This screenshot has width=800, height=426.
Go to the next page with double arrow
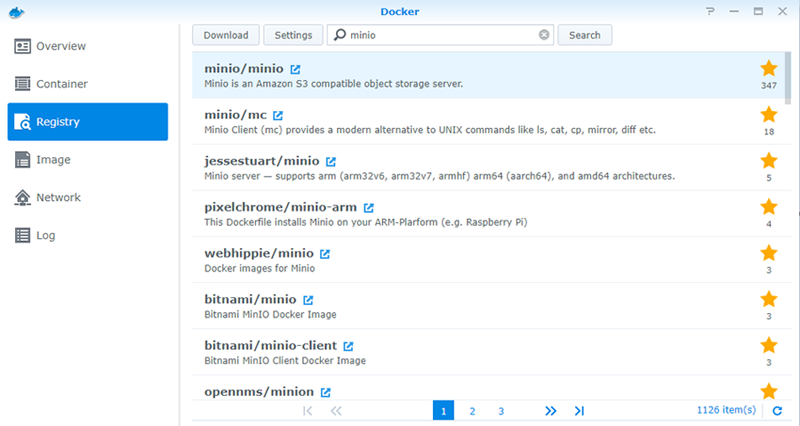(x=551, y=411)
